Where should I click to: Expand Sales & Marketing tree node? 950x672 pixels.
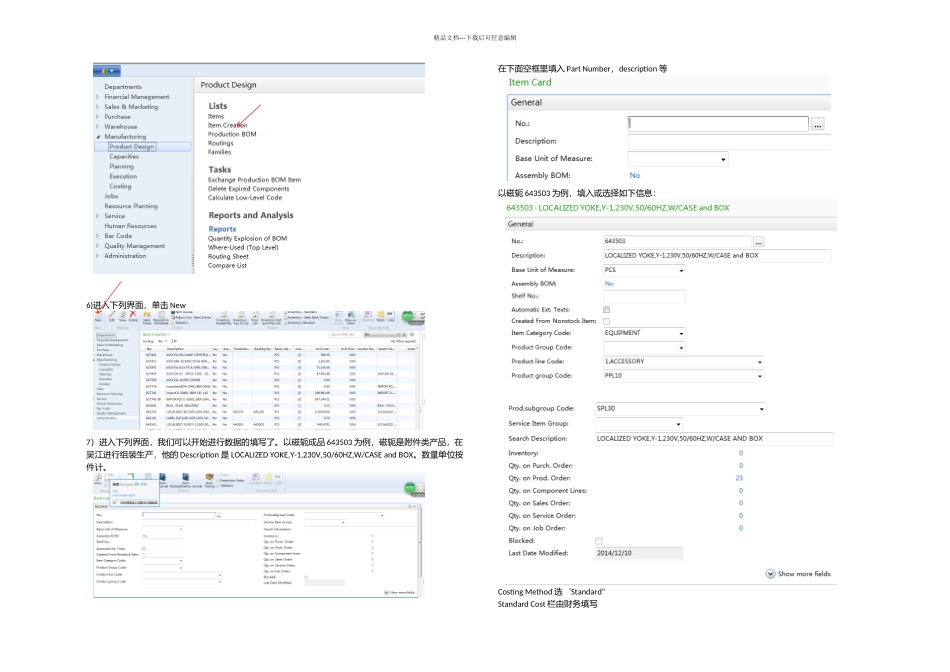pos(98,107)
